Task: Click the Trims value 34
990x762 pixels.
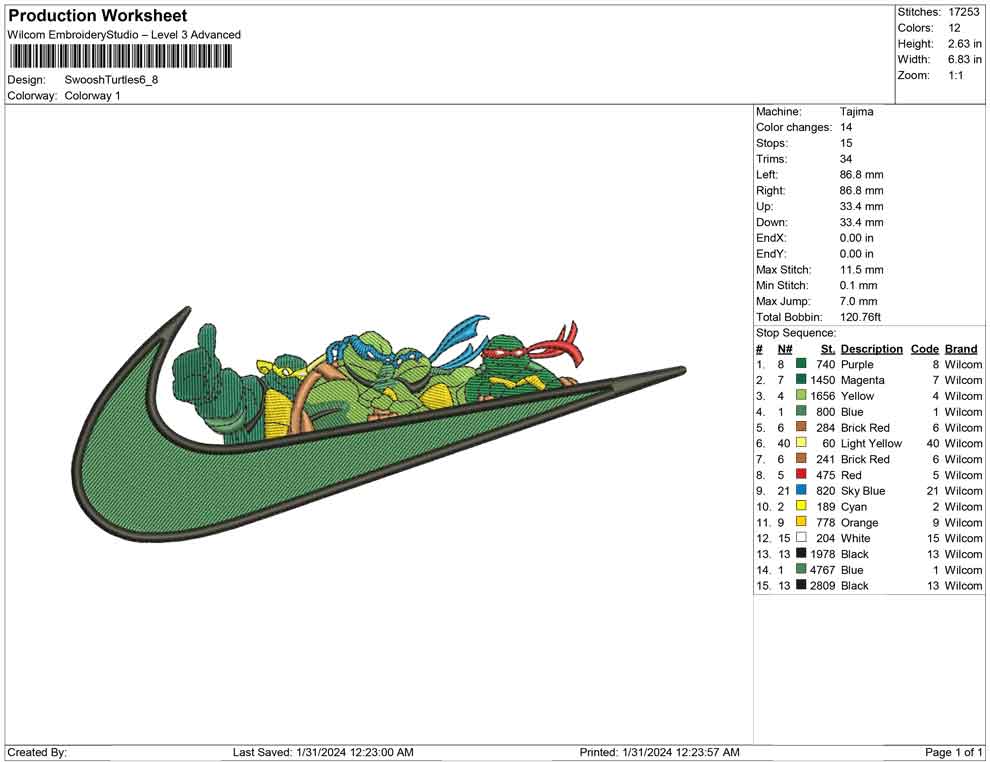Action: coord(846,159)
